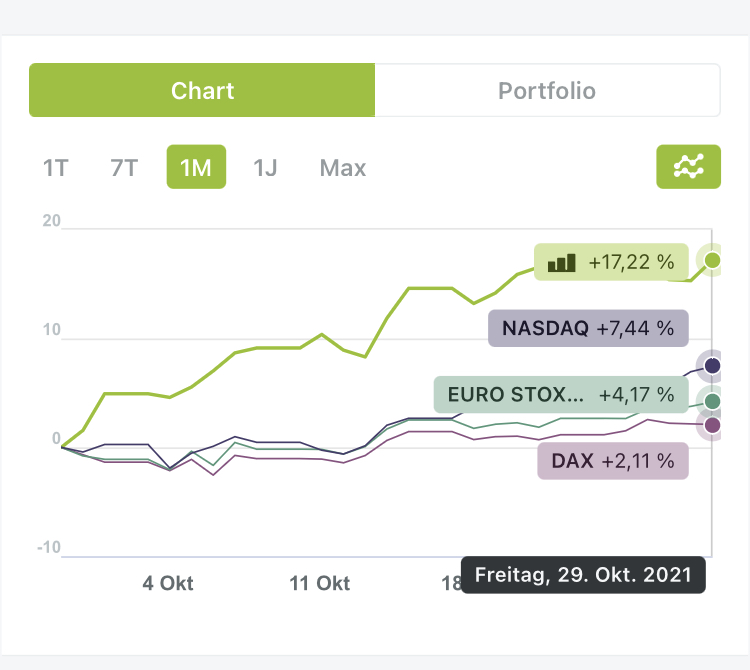Select the 1T time range
The image size is (750, 670).
click(x=55, y=168)
